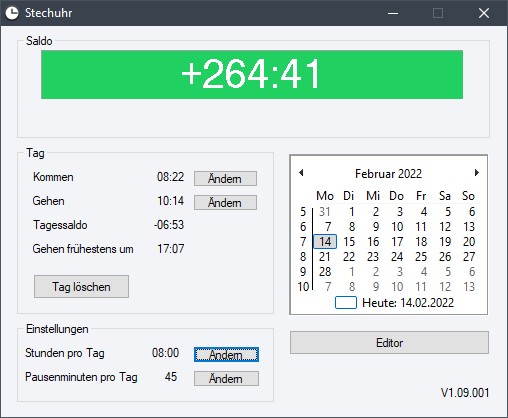Screen dimensions: 508x418
Task: Minimize the Stechuhr window
Action: coord(393,13)
